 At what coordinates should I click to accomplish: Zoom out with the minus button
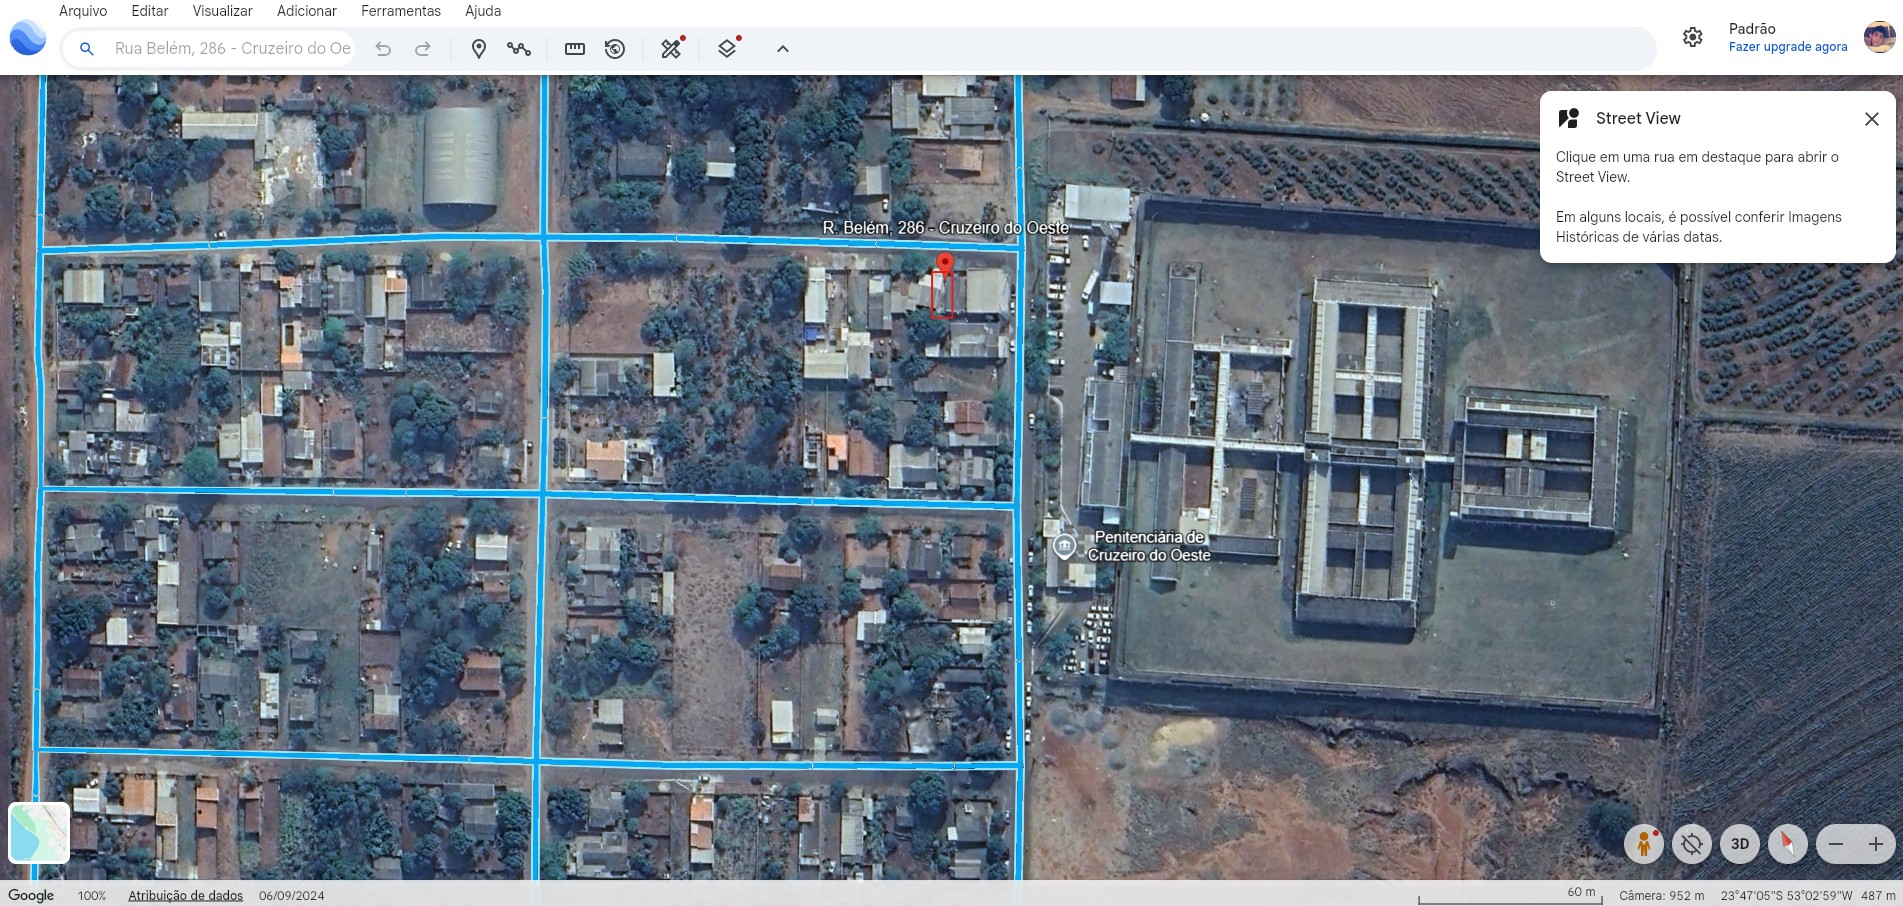1836,844
